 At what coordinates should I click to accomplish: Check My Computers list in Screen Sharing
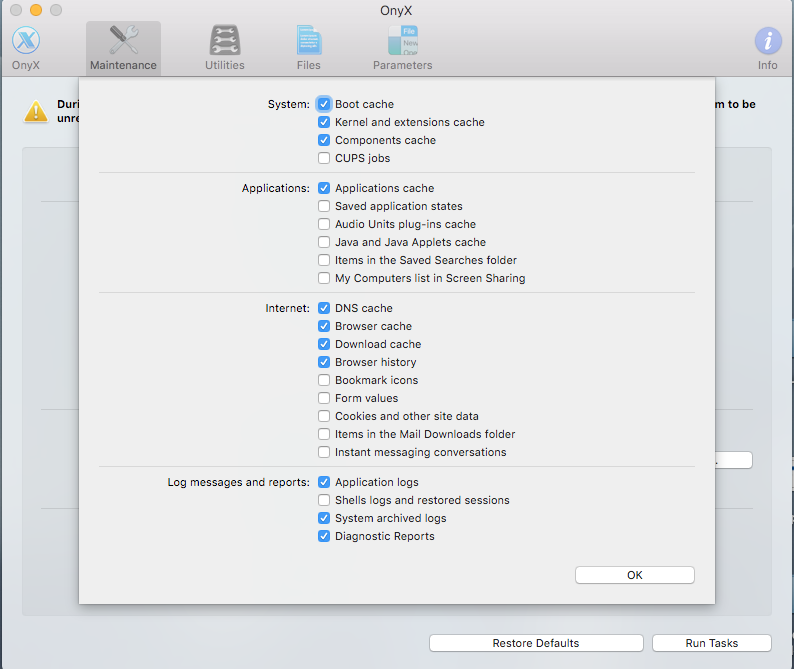[324, 278]
